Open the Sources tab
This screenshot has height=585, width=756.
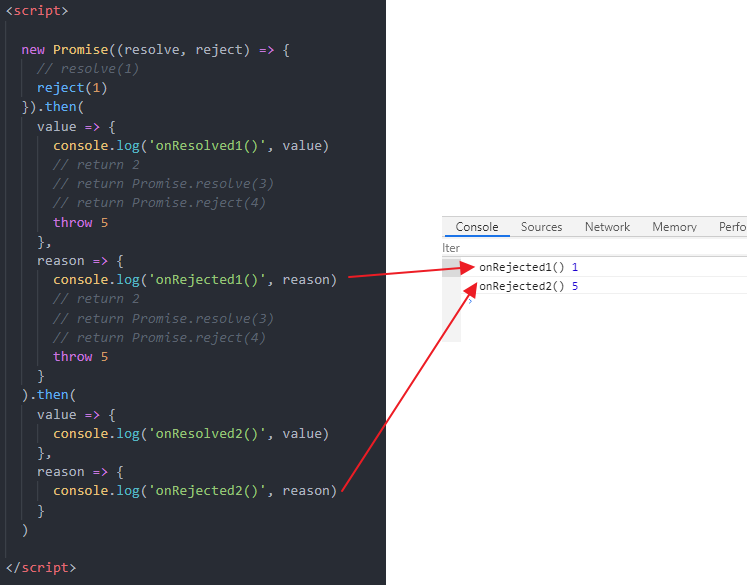tap(541, 227)
